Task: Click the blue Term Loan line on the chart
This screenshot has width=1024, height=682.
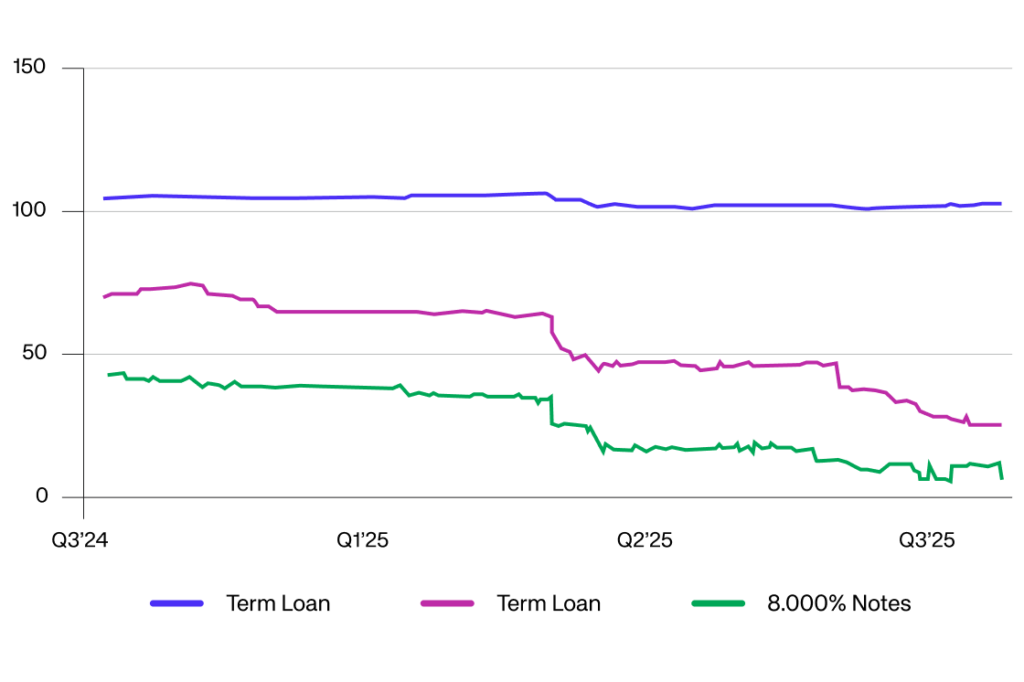Action: click(300, 198)
